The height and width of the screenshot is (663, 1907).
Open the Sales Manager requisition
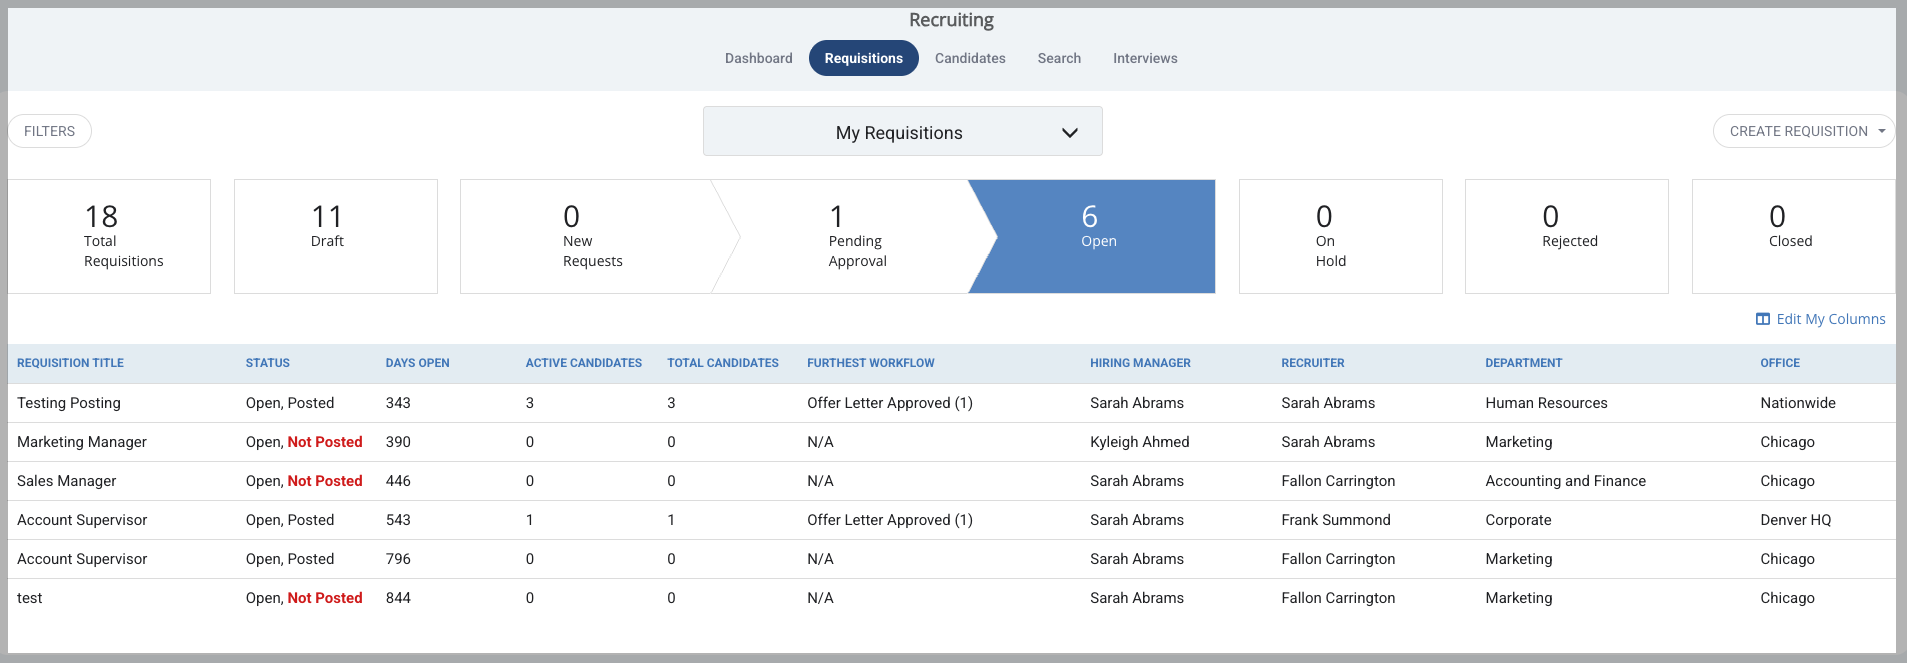[66, 481]
